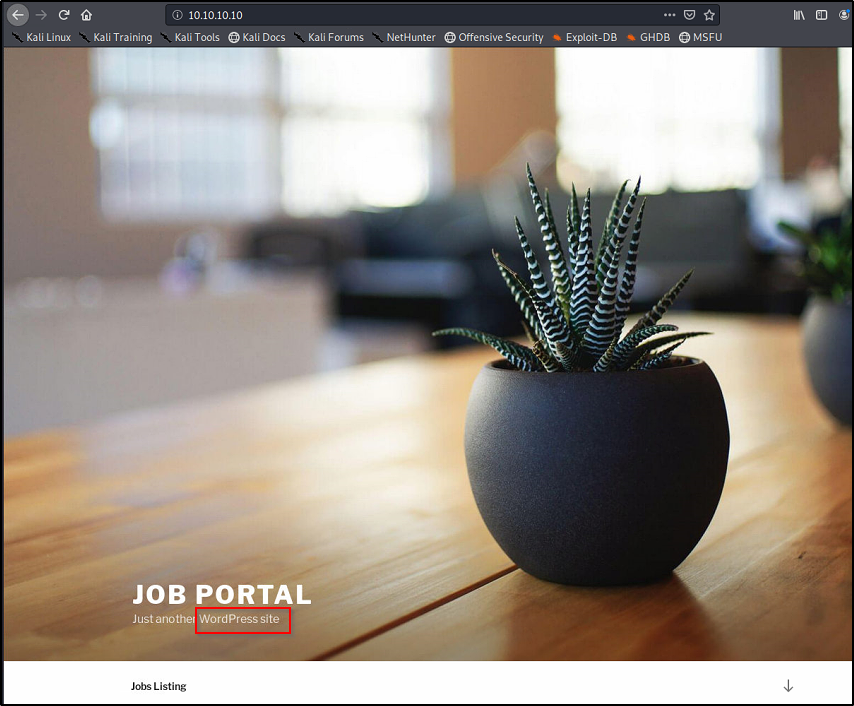The width and height of the screenshot is (854, 706).
Task: Open site information icon in address bar
Action: click(x=178, y=15)
